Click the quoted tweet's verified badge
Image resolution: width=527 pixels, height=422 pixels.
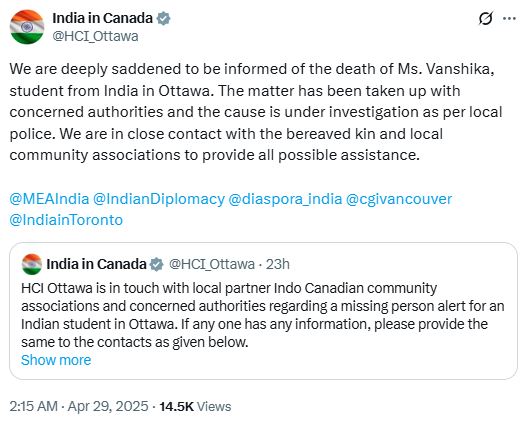[156, 264]
